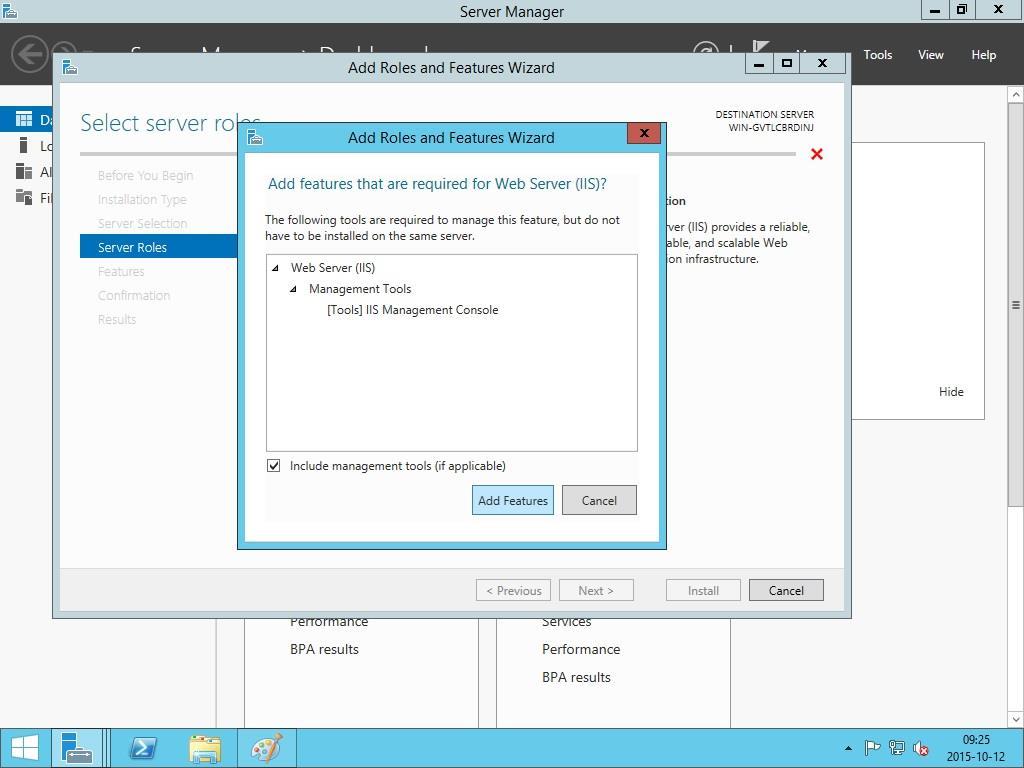Screen dimensions: 1024x768
Task: Click BPA results under the left tile
Action: (x=324, y=649)
